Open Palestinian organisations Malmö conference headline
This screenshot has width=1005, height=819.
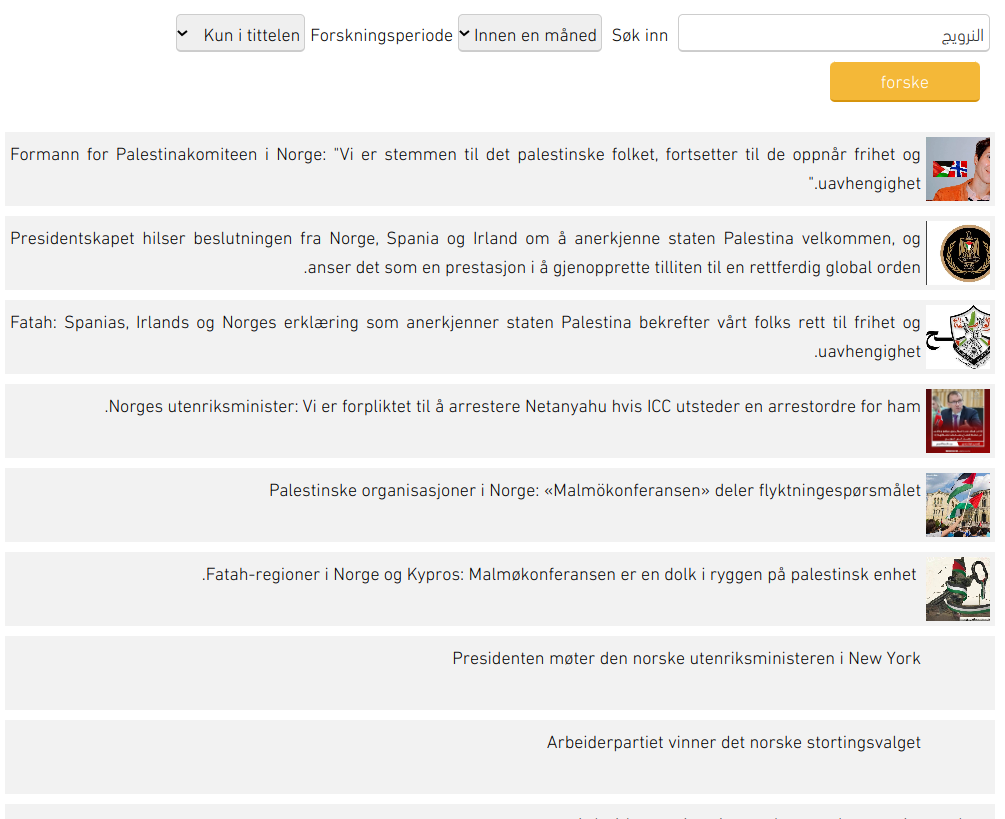(594, 491)
